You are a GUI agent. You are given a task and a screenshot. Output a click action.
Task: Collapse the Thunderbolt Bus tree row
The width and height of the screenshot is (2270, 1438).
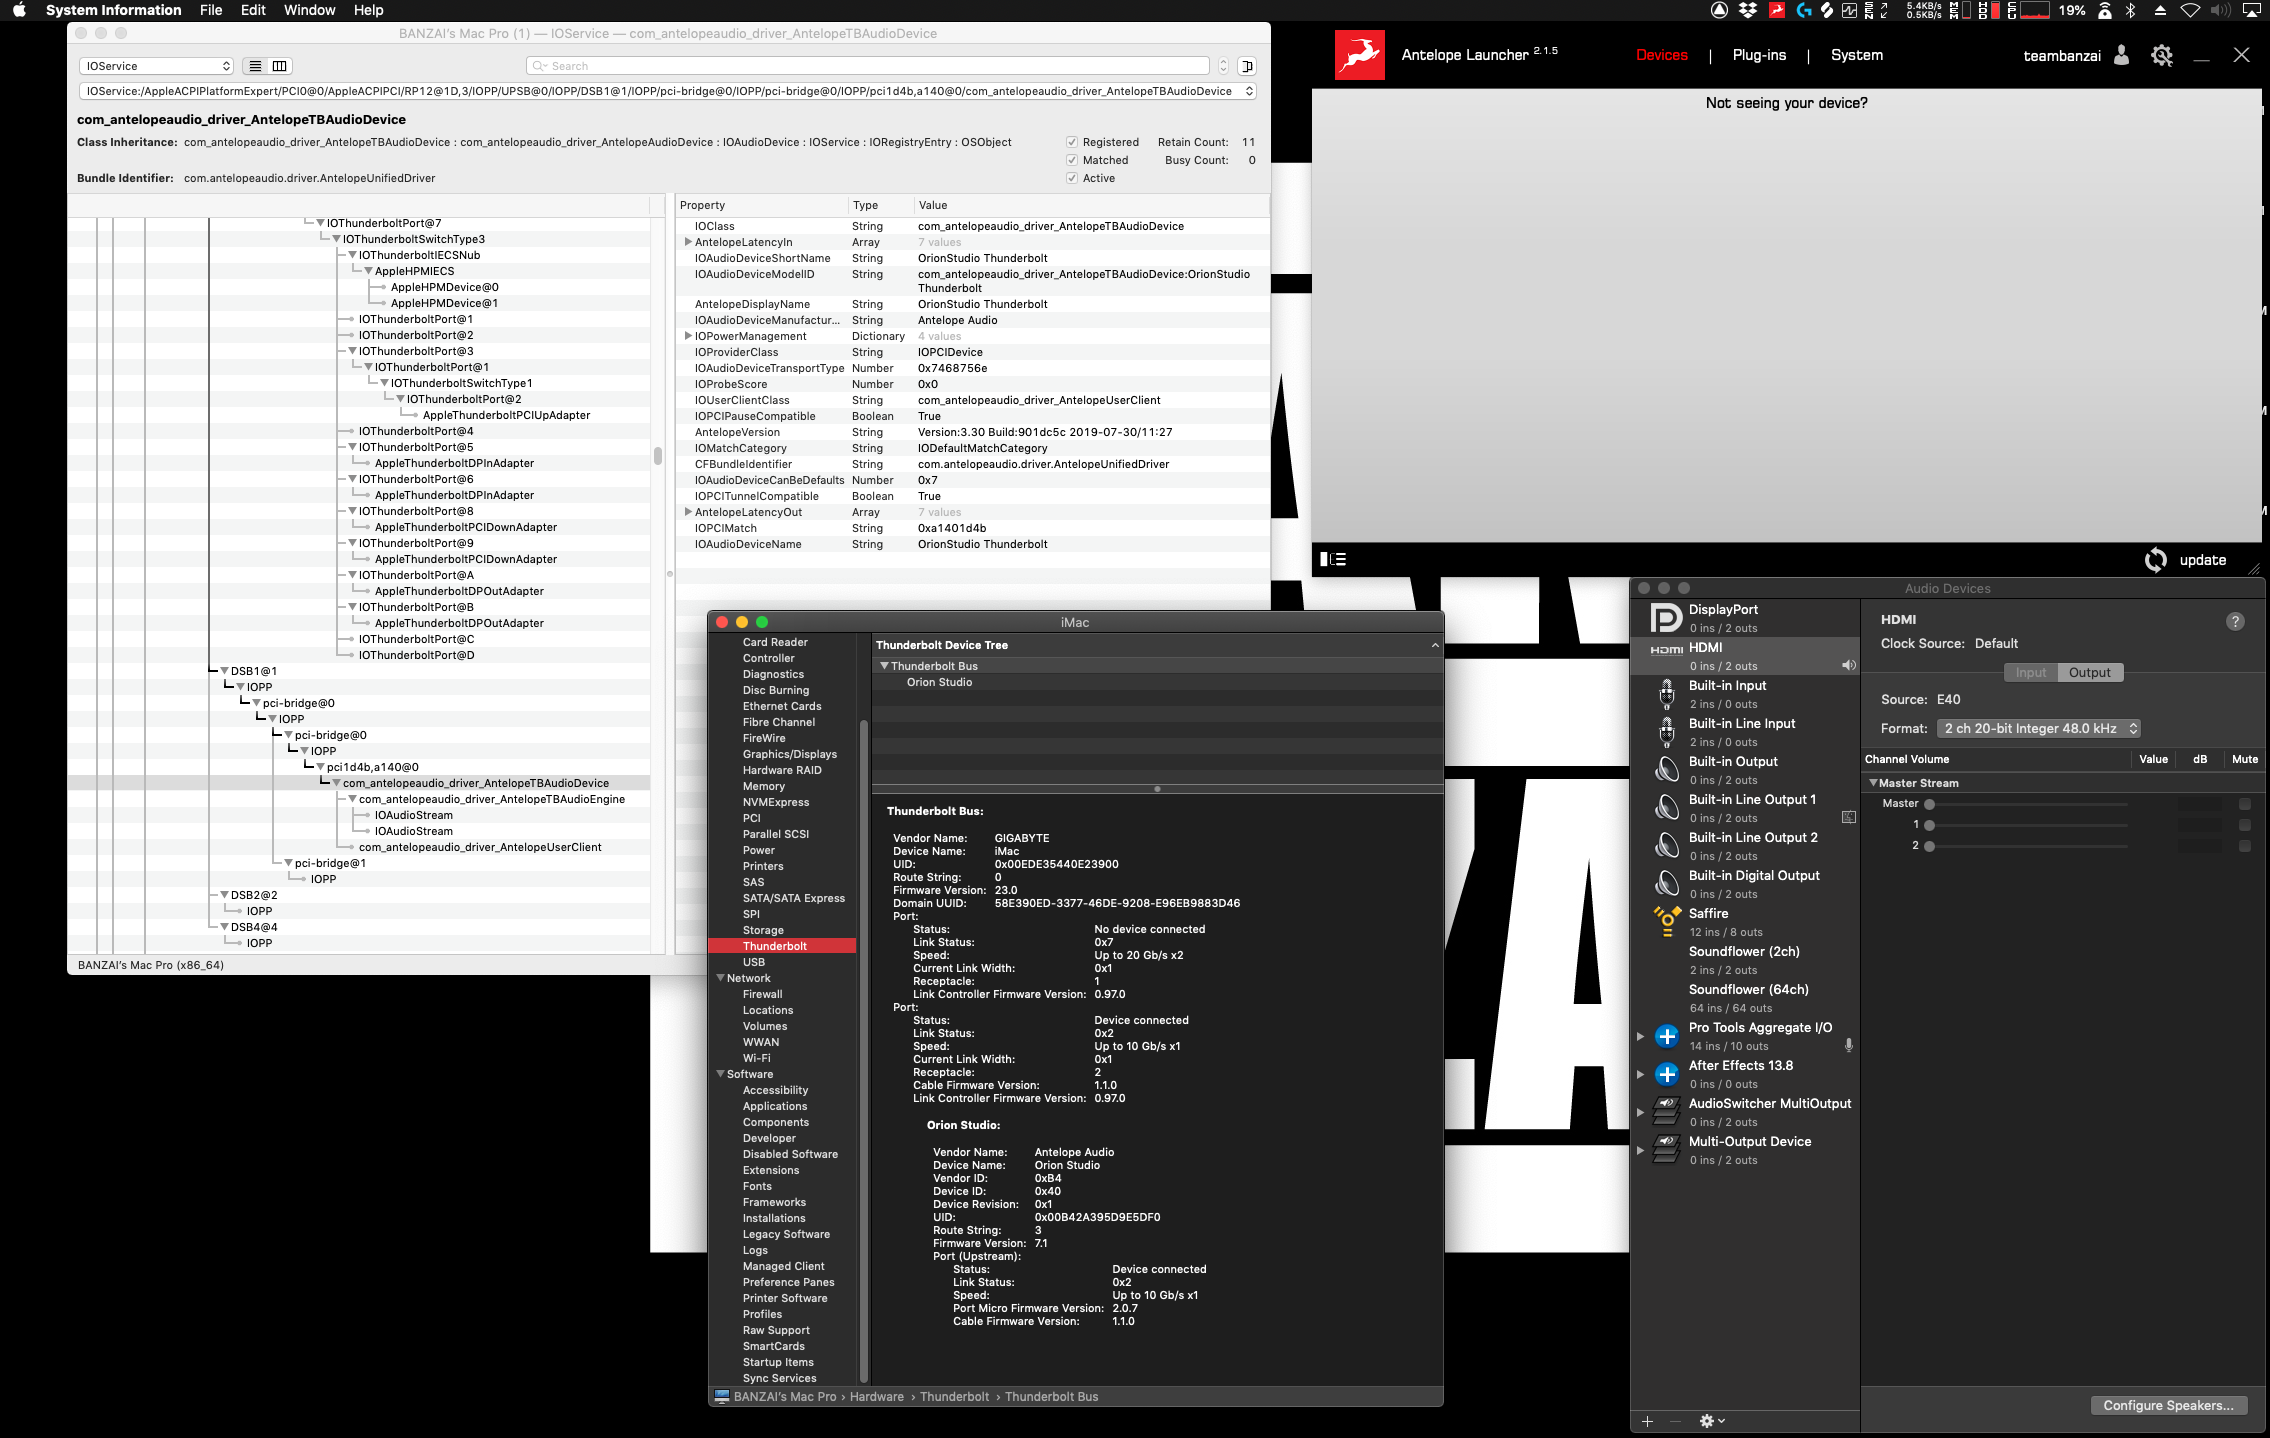click(x=884, y=666)
